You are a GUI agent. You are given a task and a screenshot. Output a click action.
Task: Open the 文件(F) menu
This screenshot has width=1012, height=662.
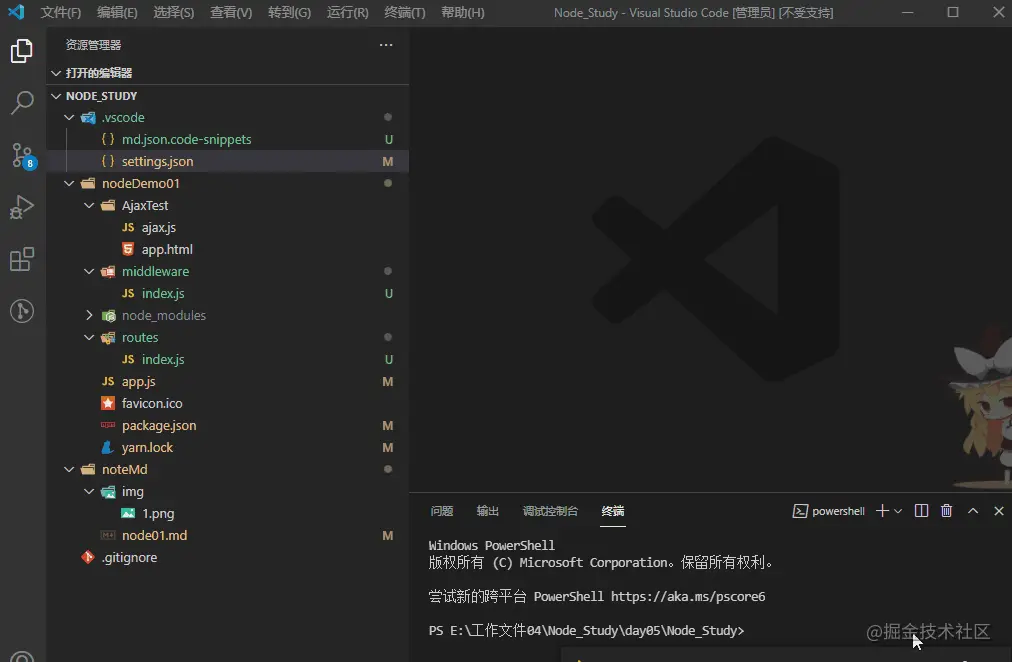coord(61,12)
